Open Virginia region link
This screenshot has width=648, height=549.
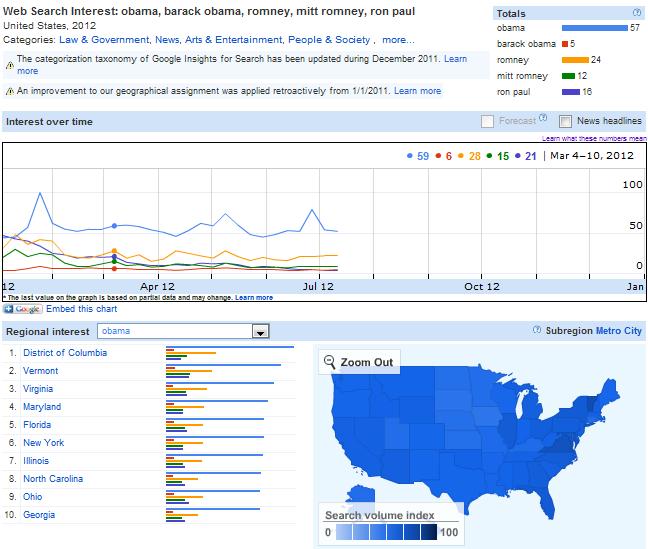point(38,389)
